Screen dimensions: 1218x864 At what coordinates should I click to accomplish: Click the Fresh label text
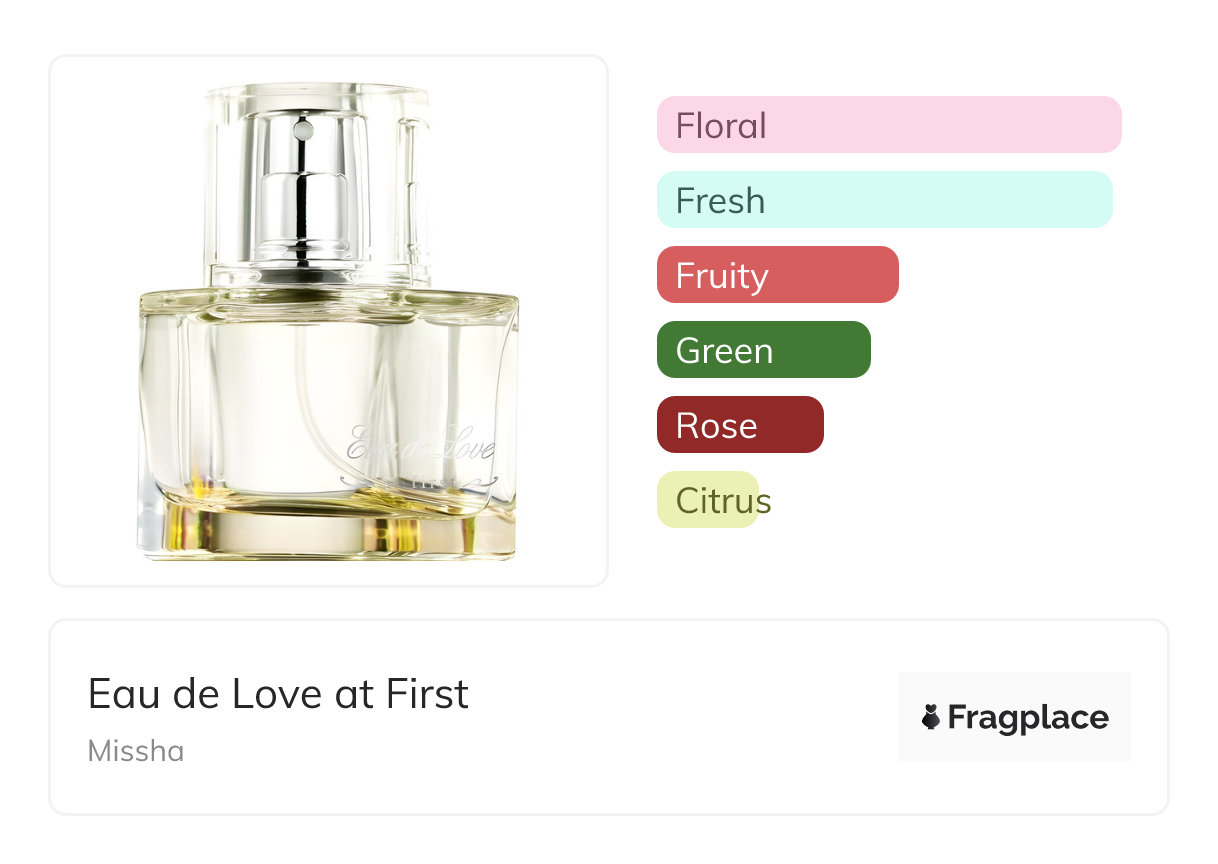point(720,201)
